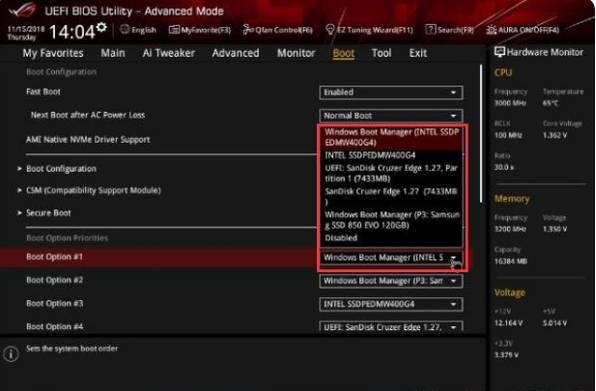The image size is (596, 391).
Task: Click the English language globe icon
Action: point(125,29)
